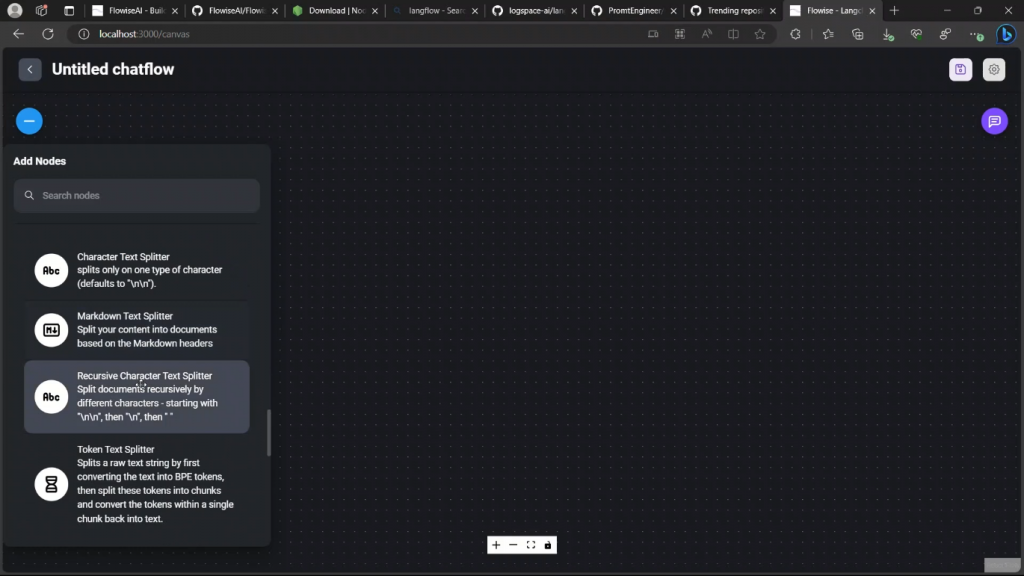
Task: Open the favorites list icon
Action: click(x=828, y=34)
